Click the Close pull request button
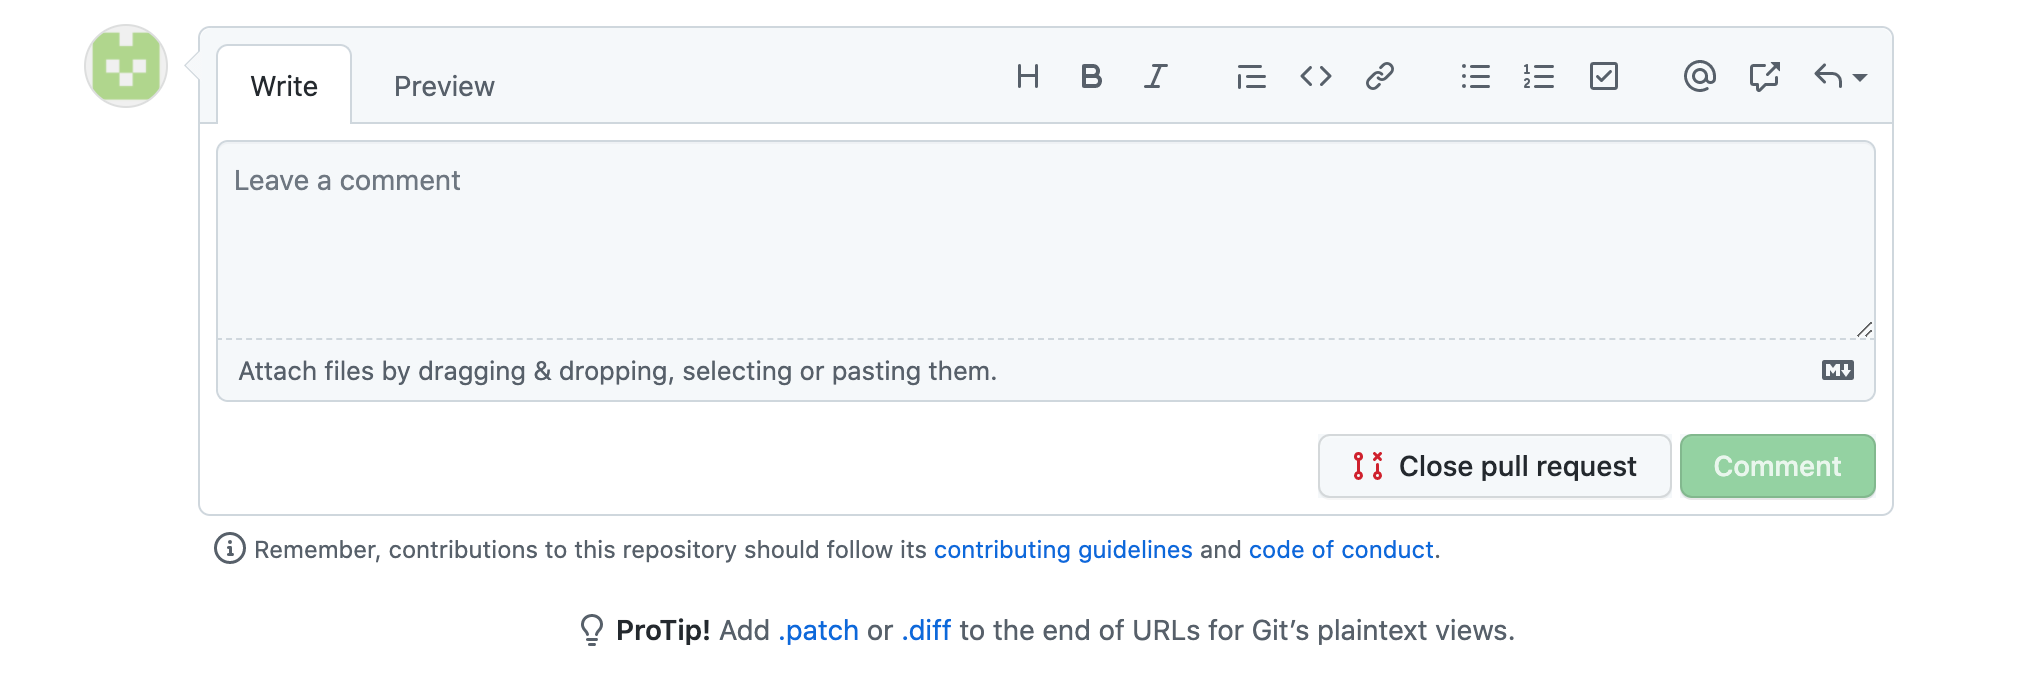The height and width of the screenshot is (696, 2032). [1494, 466]
